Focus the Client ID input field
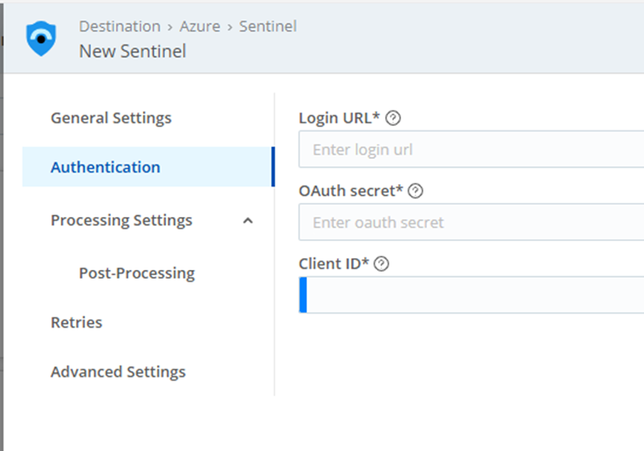Screen dimensions: 644x451 click(x=471, y=295)
